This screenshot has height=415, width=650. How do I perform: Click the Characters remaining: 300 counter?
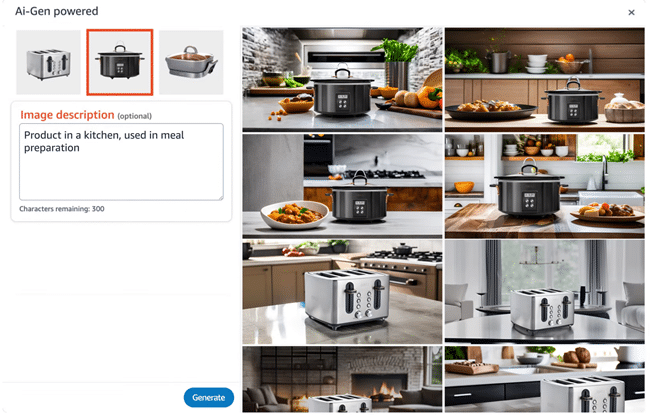tap(62, 209)
